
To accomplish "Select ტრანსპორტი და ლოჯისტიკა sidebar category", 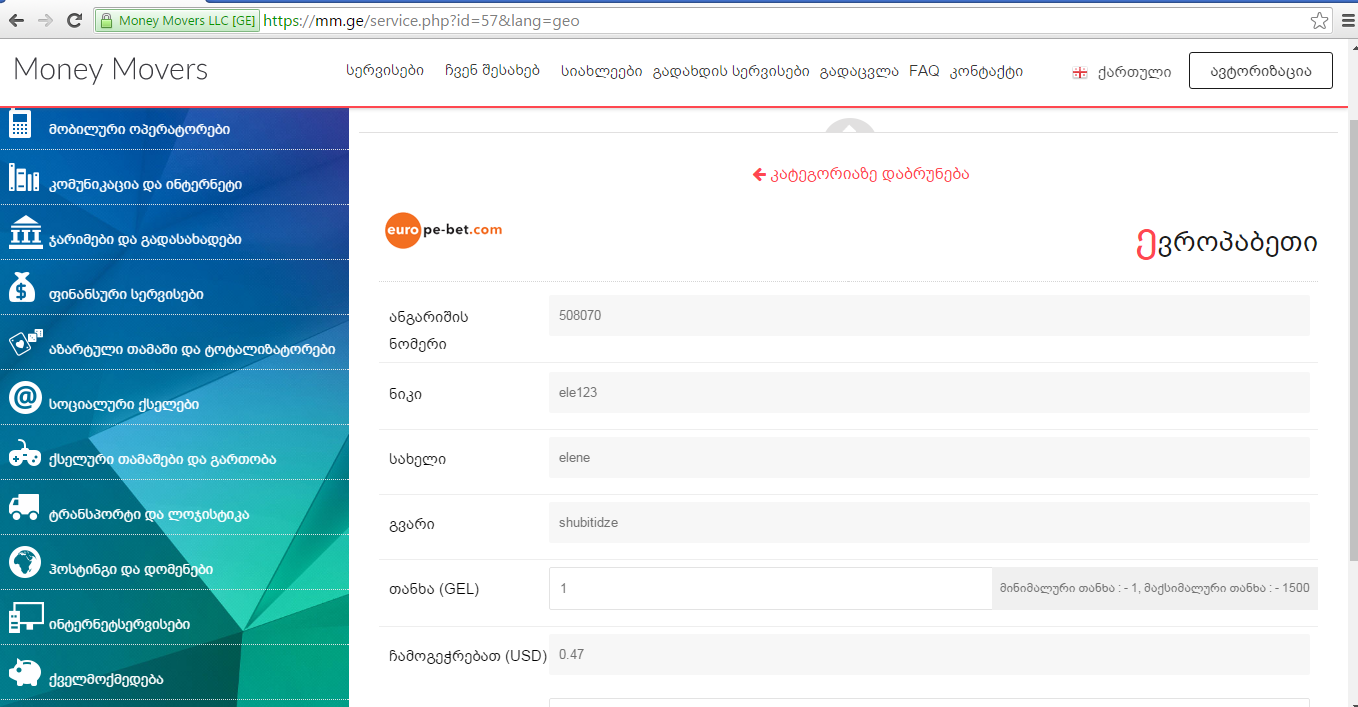I will click(174, 509).
